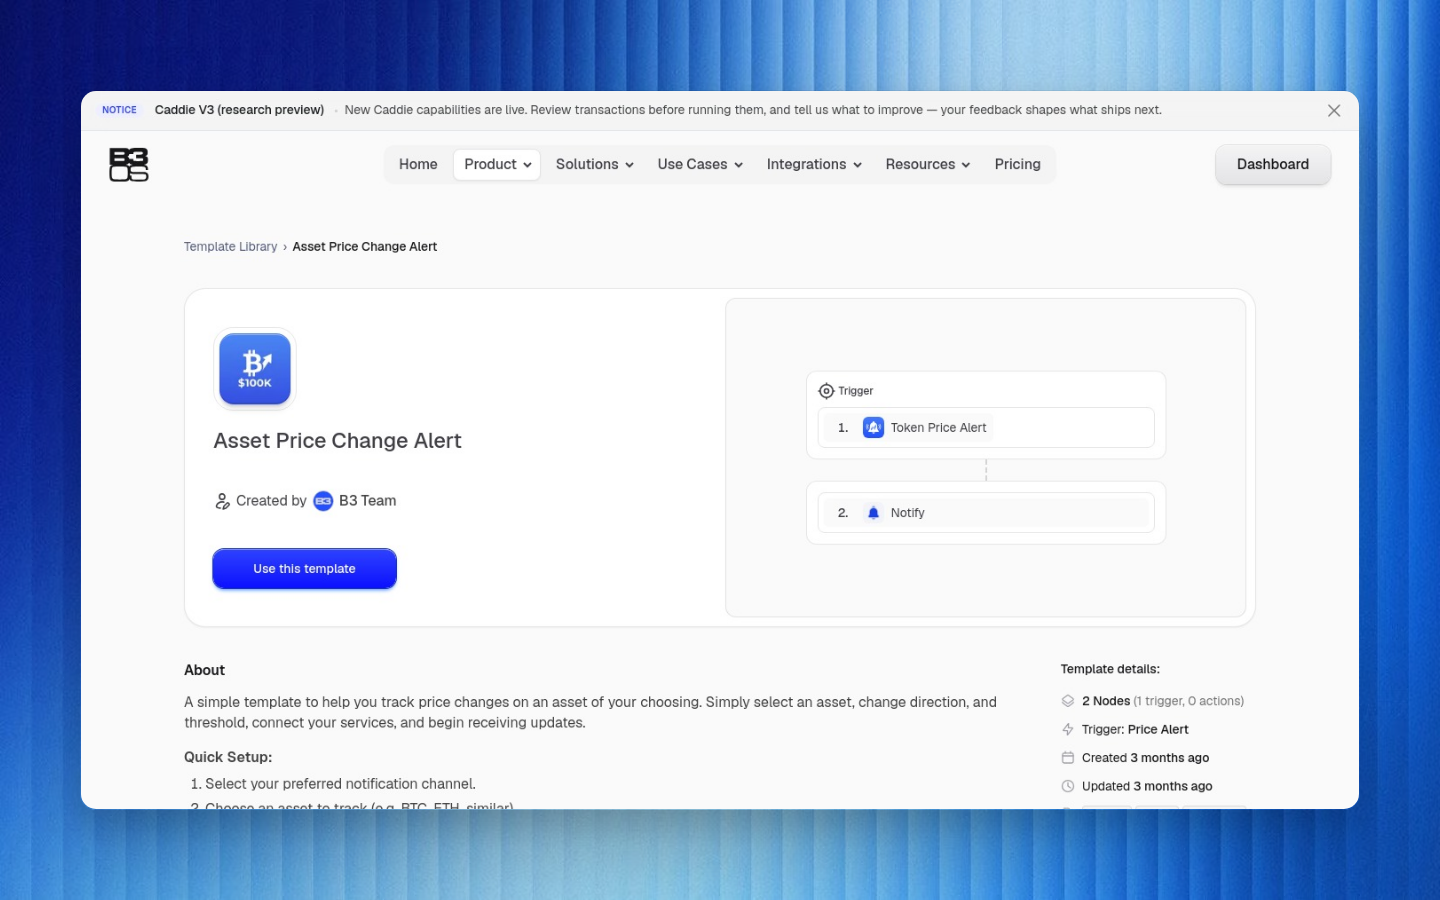1440x900 pixels.
Task: Select the Notify node
Action: (x=985, y=513)
